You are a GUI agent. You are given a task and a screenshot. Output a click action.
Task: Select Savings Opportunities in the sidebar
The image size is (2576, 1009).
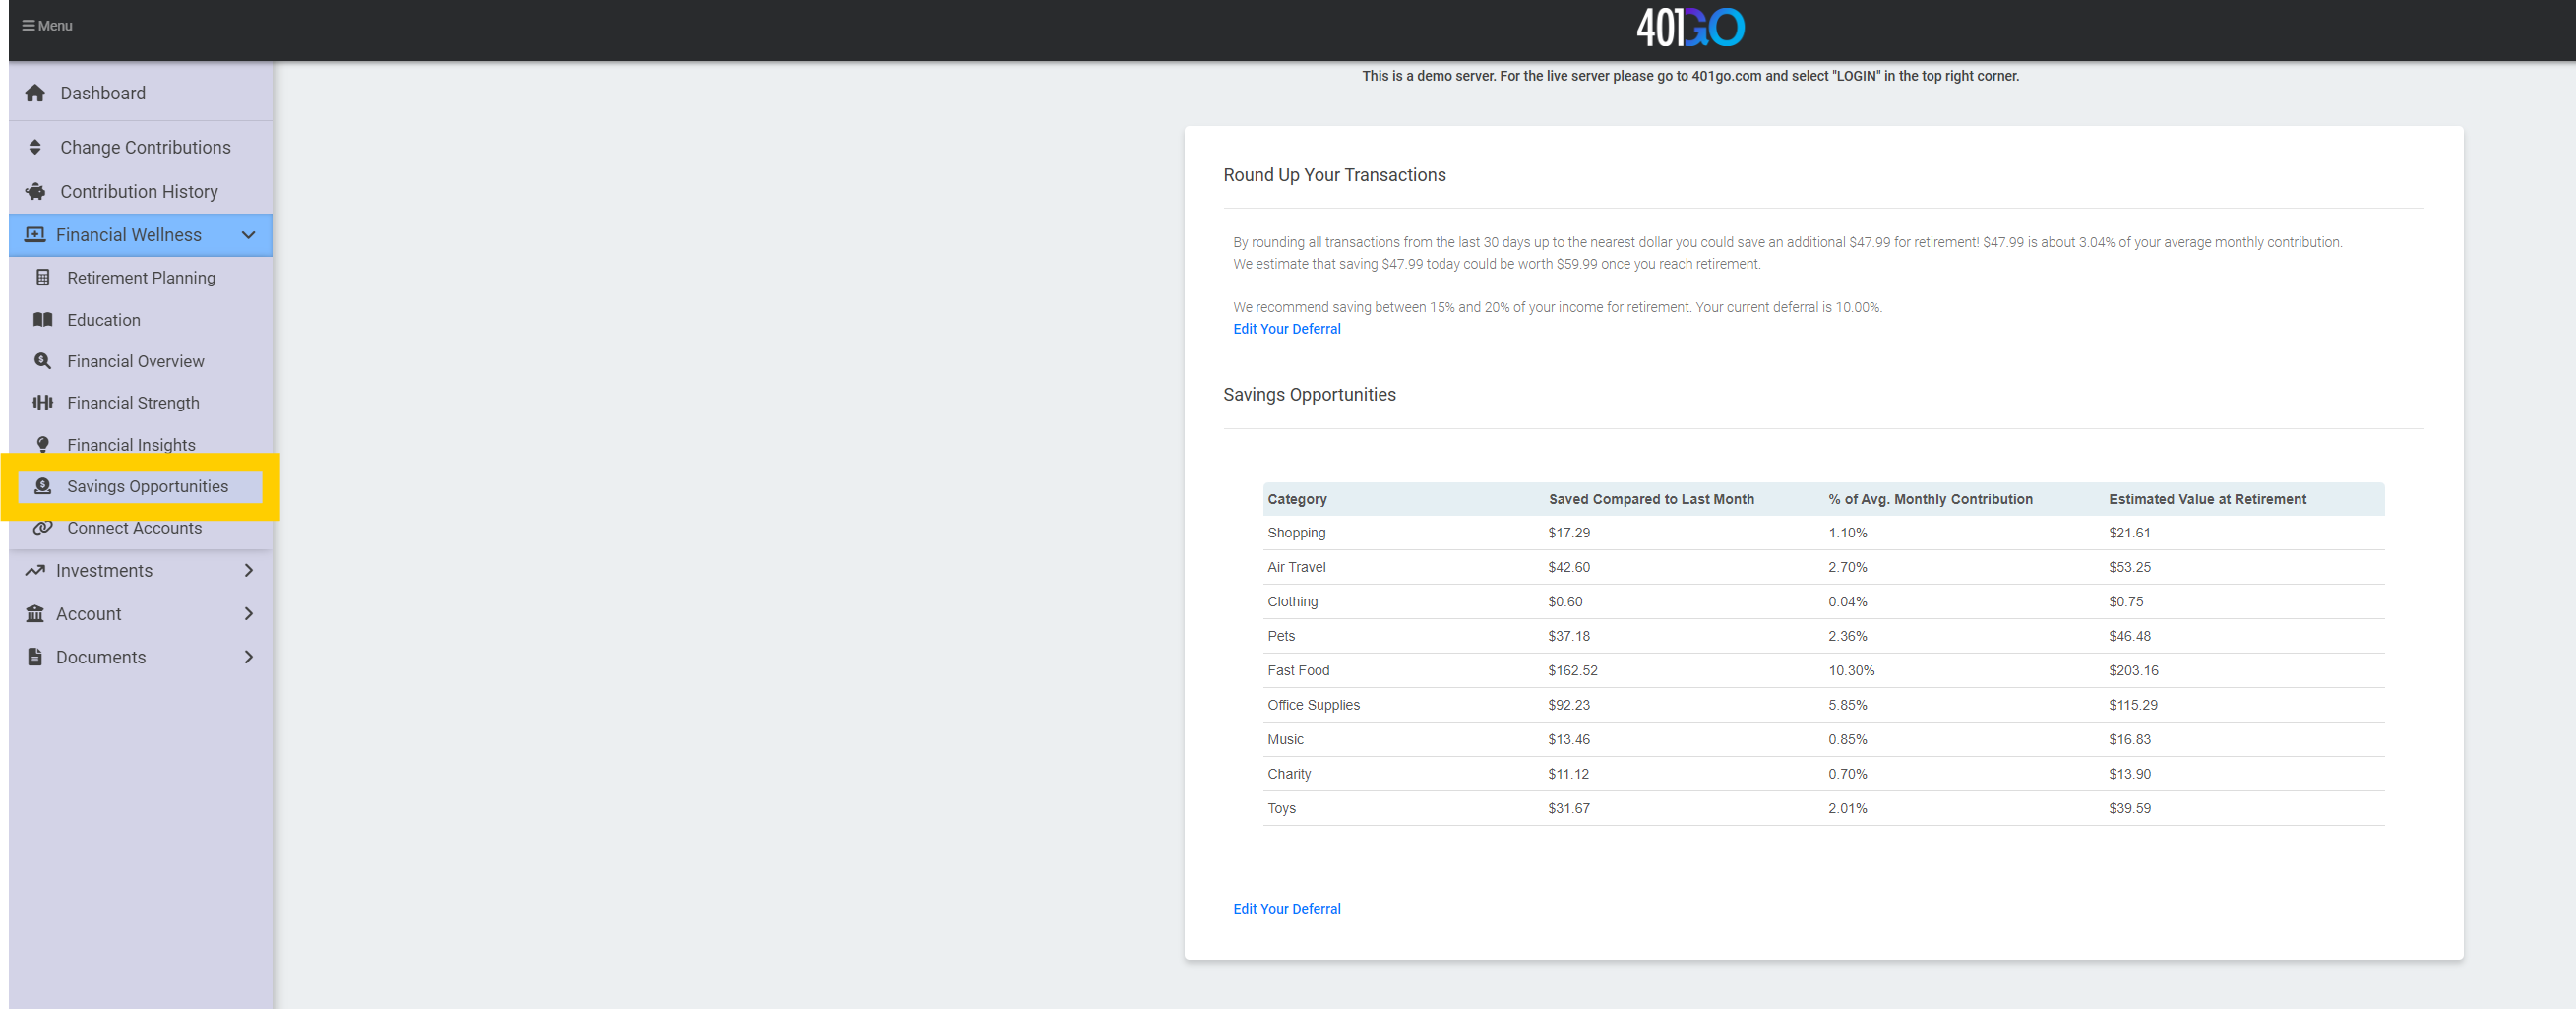147,487
